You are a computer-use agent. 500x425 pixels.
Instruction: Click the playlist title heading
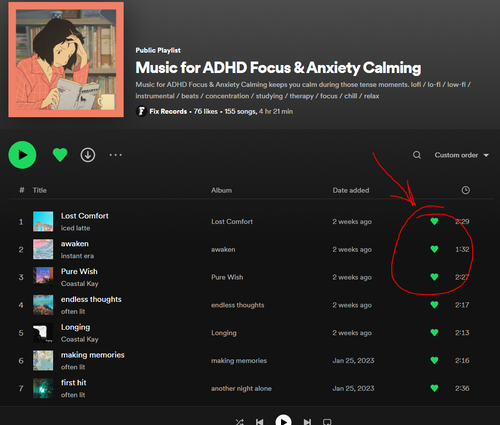[278, 68]
